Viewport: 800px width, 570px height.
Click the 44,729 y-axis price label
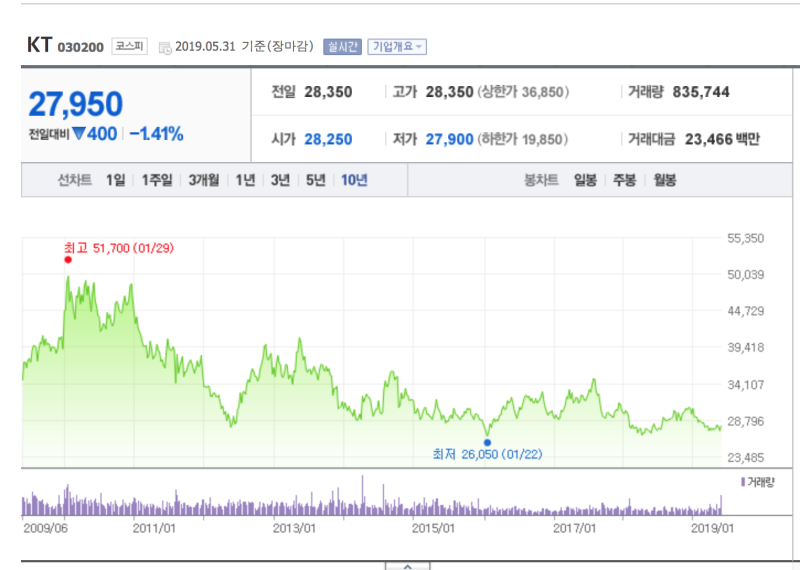[745, 311]
